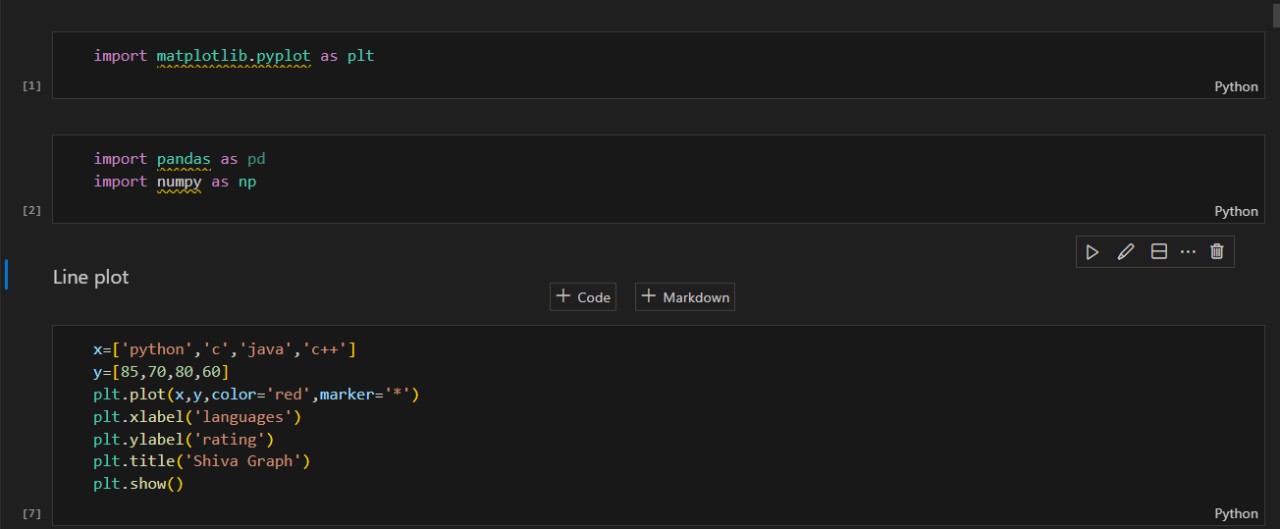Viewport: 1280px width, 529px height.
Task: Change language mode of matplotlib import cell
Action: (1236, 87)
